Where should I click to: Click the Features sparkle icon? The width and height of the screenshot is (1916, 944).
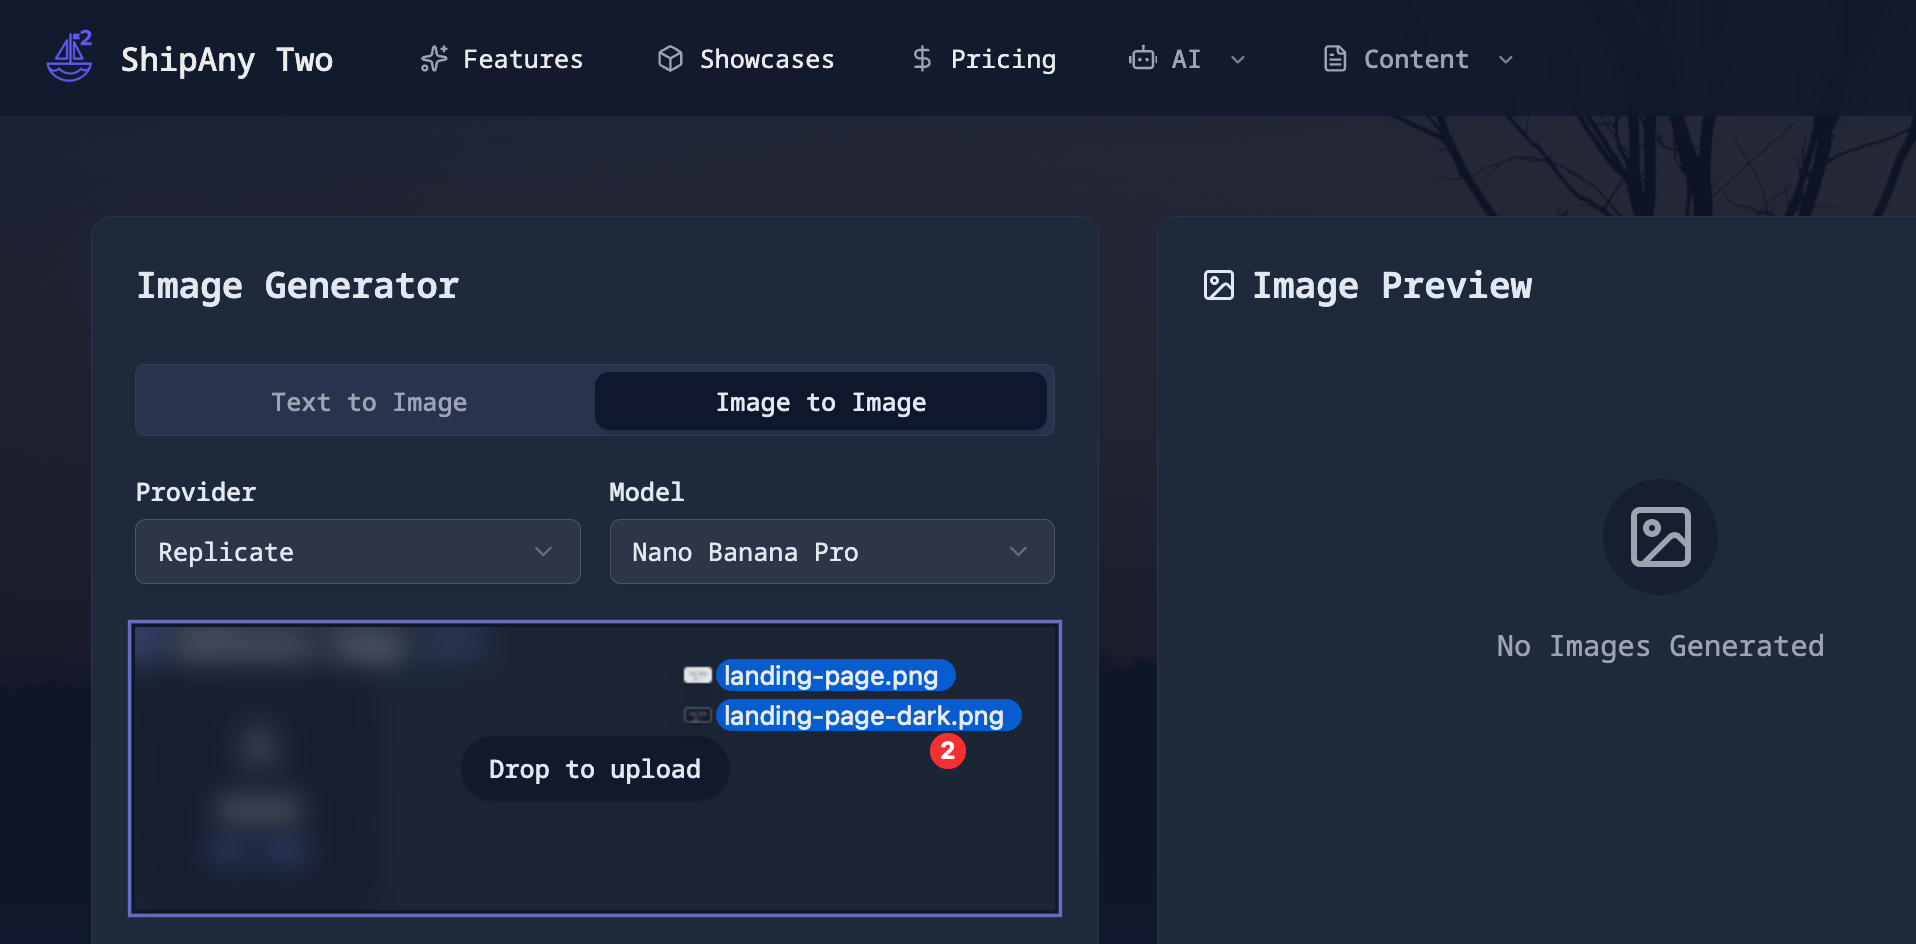pos(434,59)
